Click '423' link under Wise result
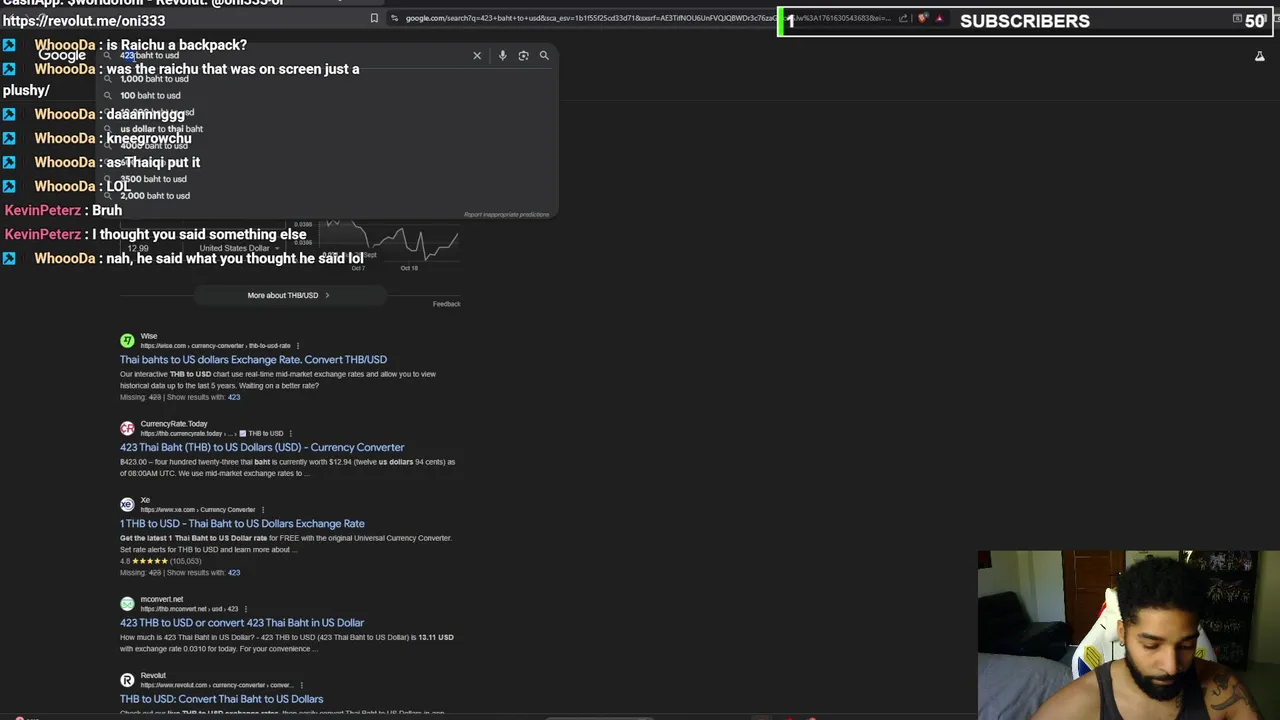Screen dimensions: 1280x720 click(x=234, y=397)
